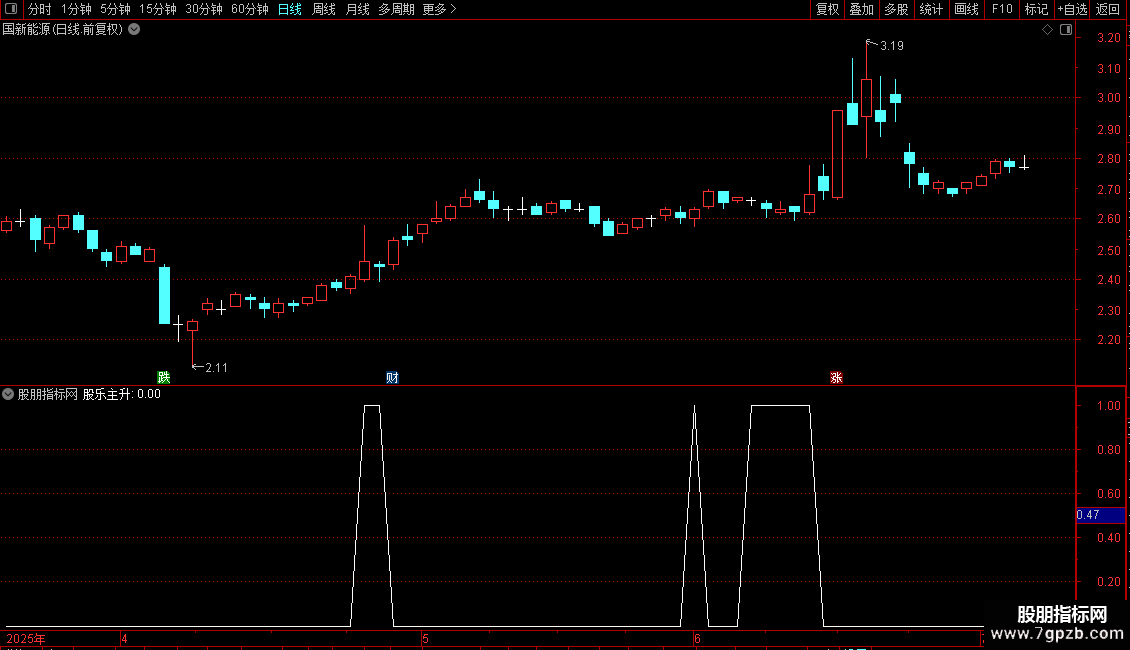Toggle the side panel icon at chart corner

1066,30
